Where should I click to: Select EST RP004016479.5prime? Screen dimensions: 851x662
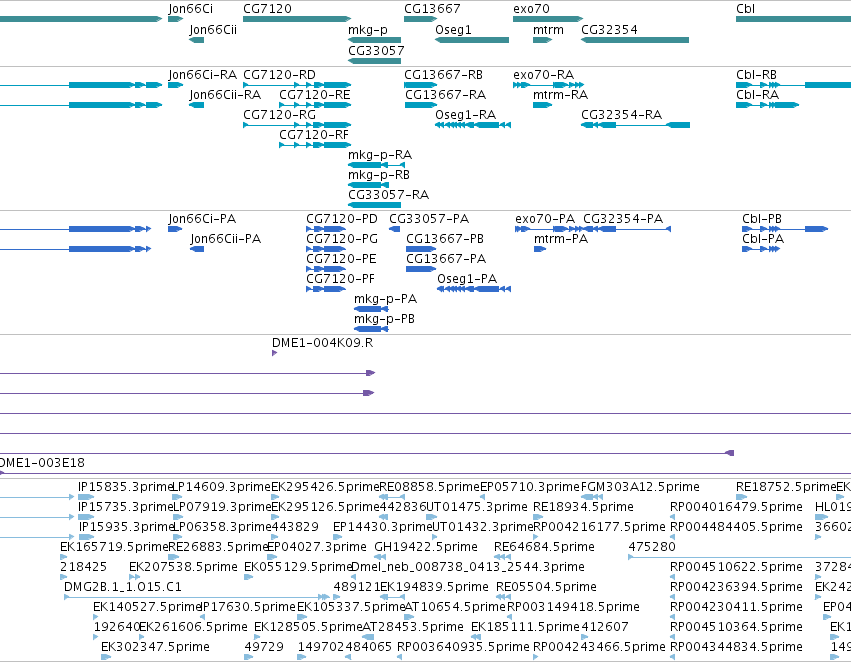pyautogui.click(x=736, y=507)
